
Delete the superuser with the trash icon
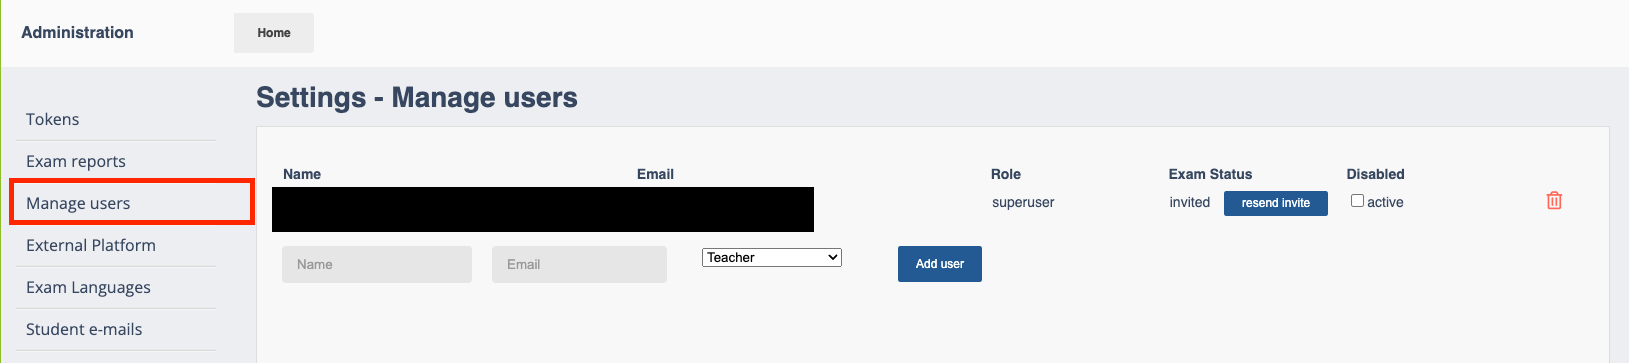1554,201
